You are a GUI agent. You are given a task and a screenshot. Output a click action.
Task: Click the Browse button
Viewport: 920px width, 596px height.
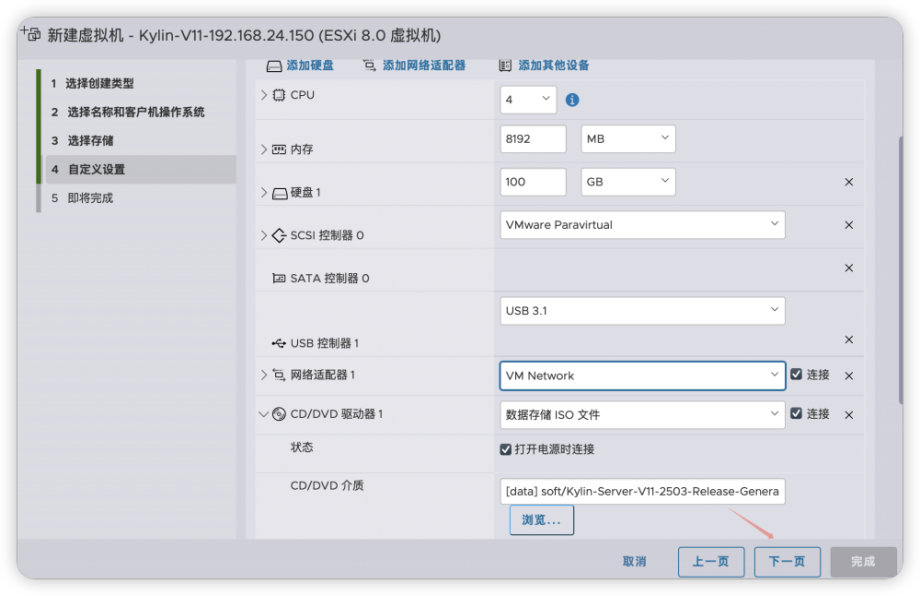542,520
